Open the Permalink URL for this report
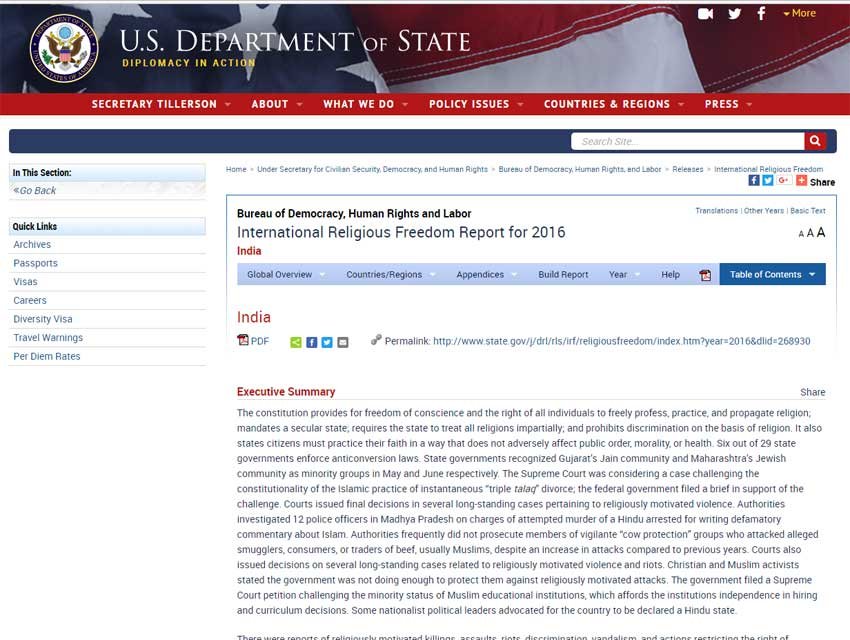850x640 pixels. pos(621,341)
